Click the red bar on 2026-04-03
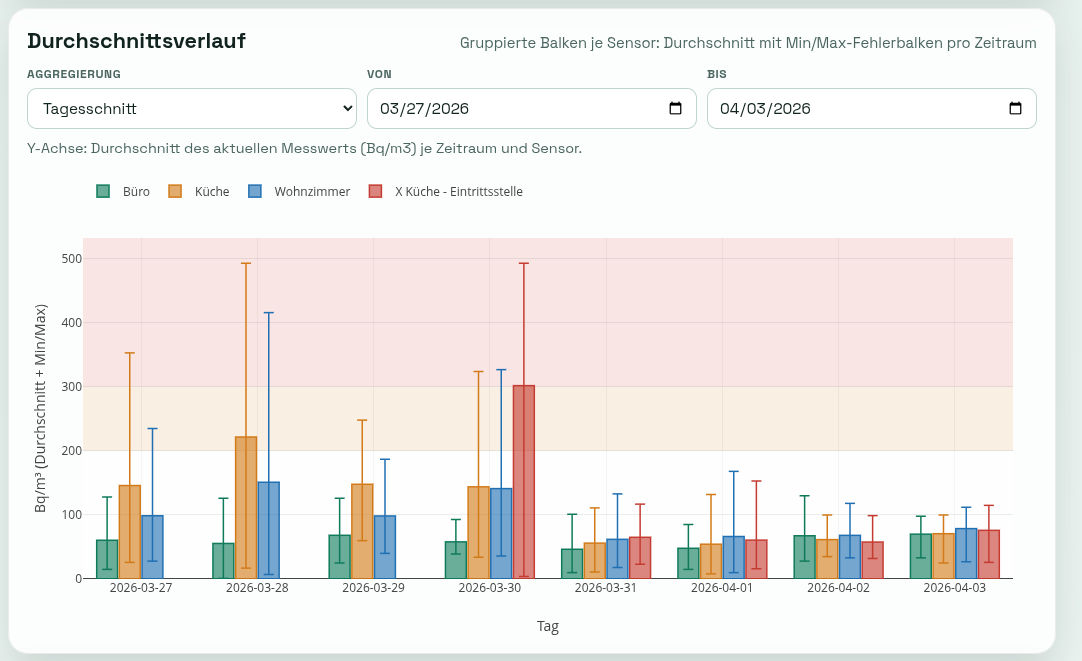Viewport: 1082px width, 661px height. click(989, 554)
